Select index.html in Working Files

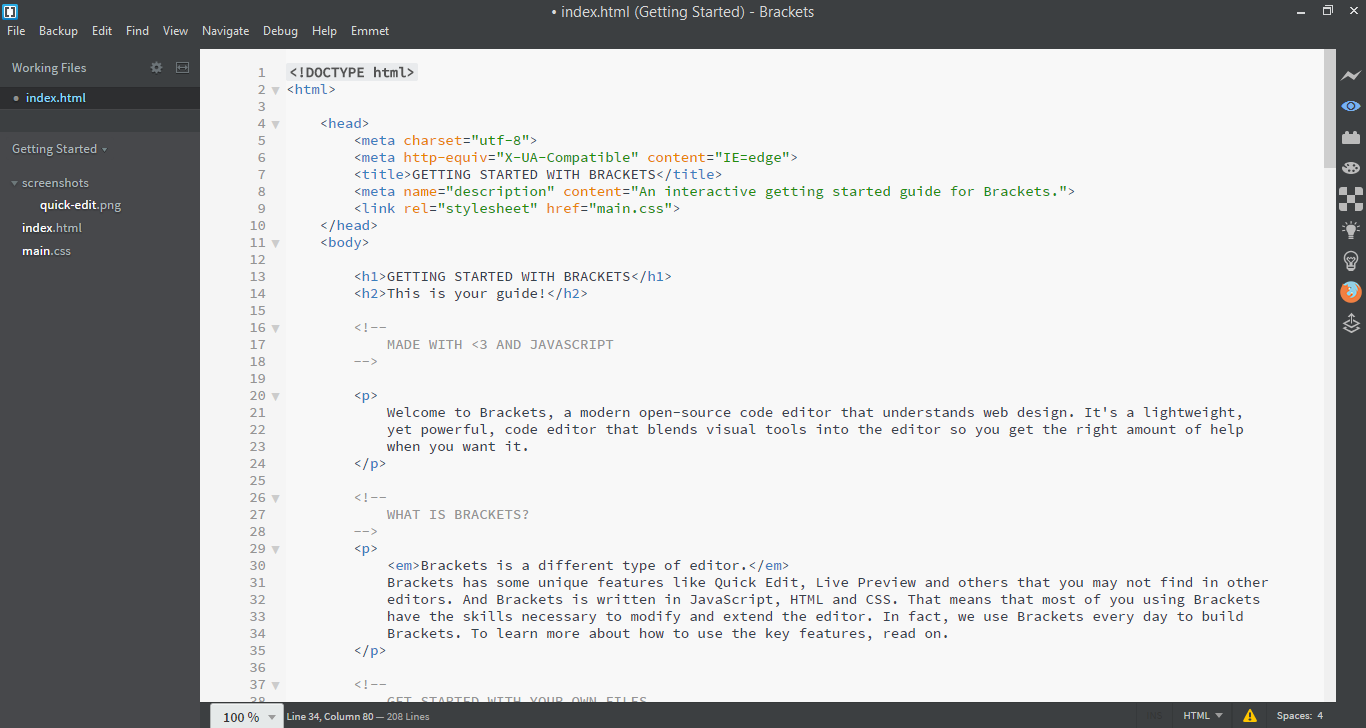click(100, 98)
